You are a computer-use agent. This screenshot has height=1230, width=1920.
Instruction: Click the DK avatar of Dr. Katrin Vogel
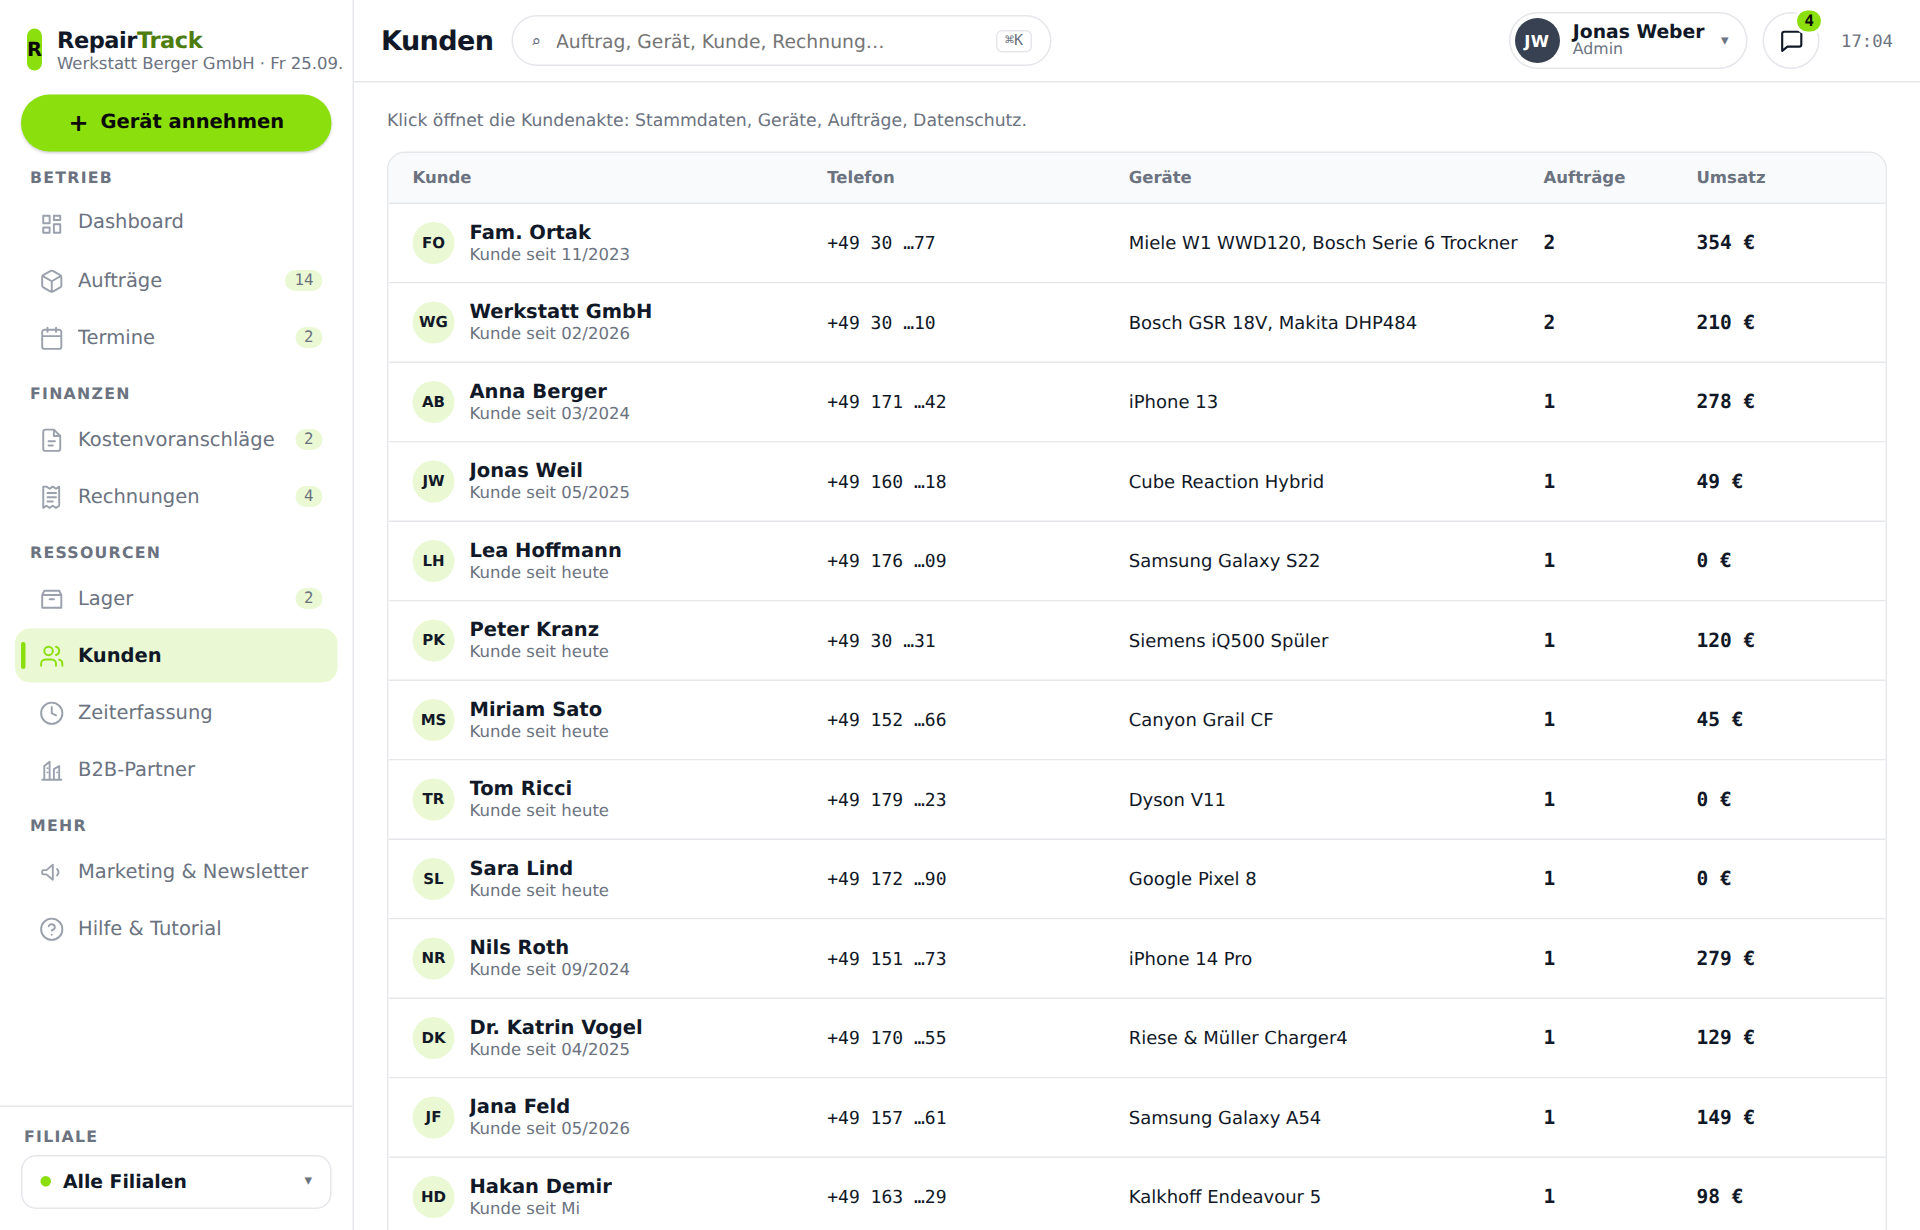[x=433, y=1038]
